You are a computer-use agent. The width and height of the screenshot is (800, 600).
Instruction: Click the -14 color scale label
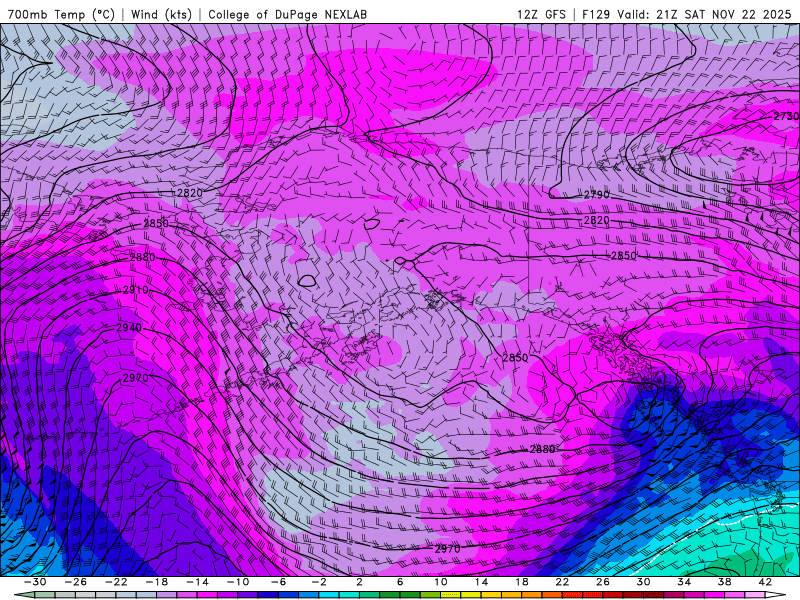click(197, 582)
